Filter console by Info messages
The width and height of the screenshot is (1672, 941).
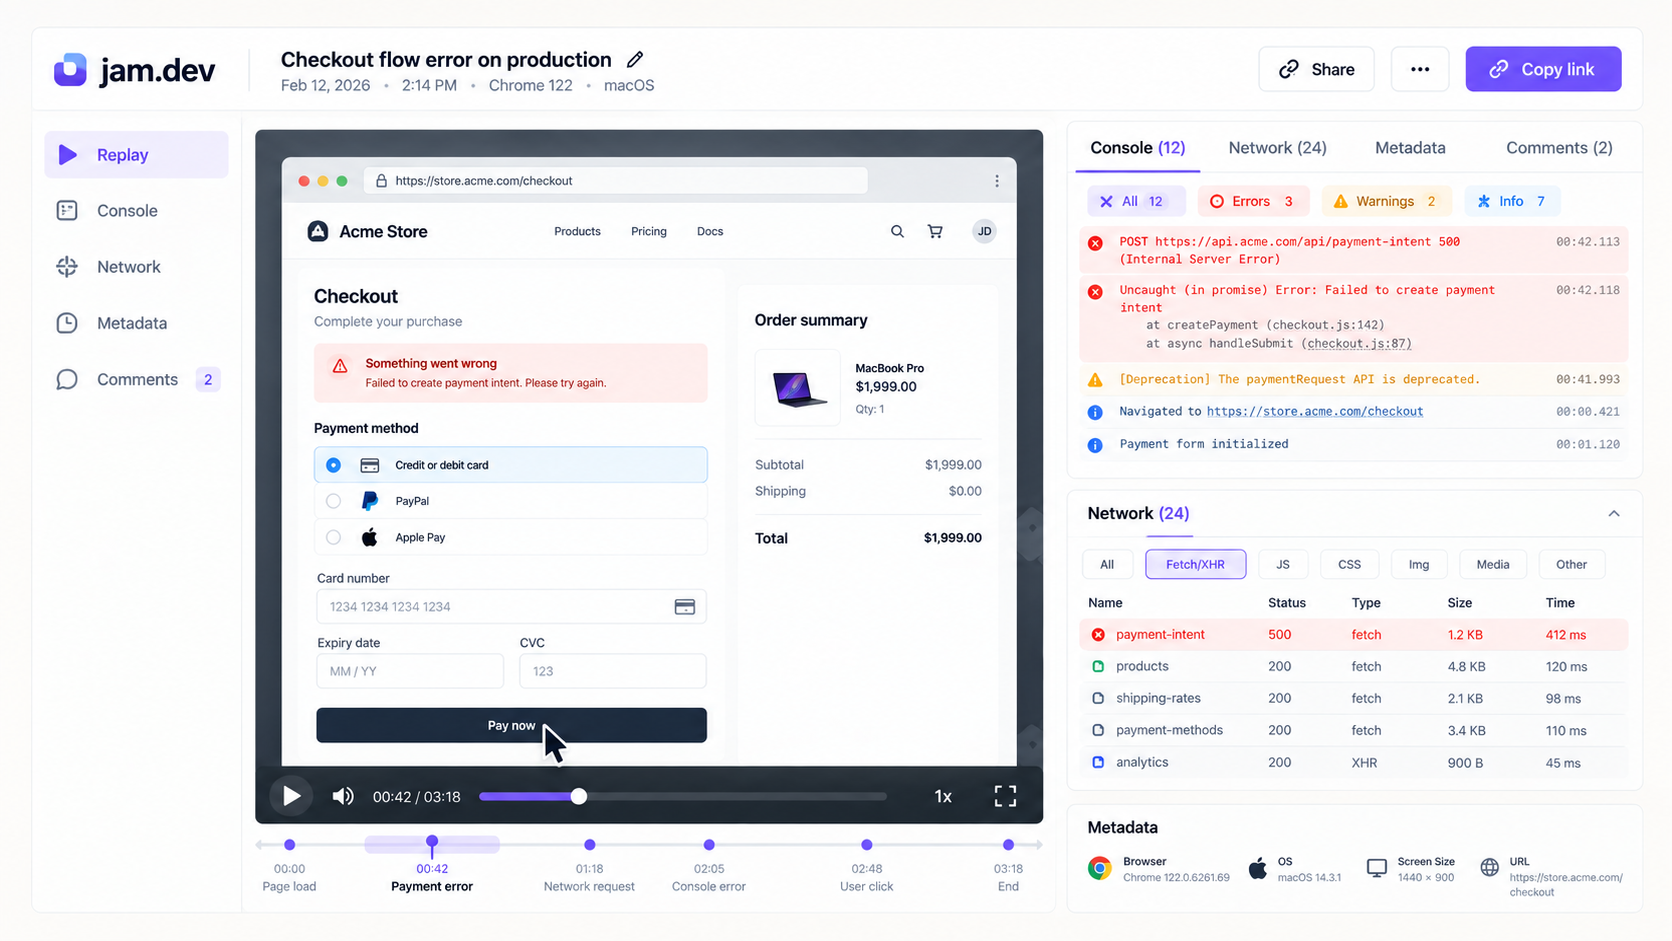tap(1511, 201)
